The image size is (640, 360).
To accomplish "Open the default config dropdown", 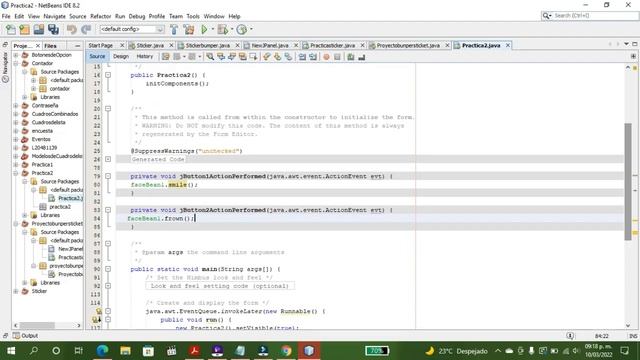I will (x=132, y=29).
